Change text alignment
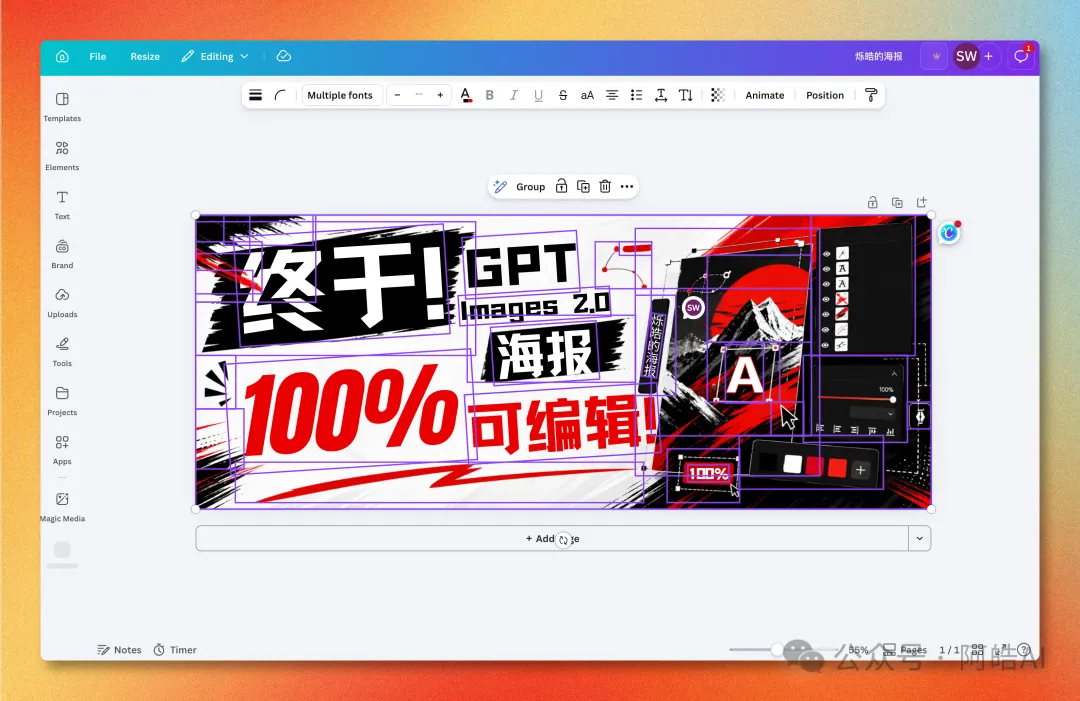 (612, 95)
